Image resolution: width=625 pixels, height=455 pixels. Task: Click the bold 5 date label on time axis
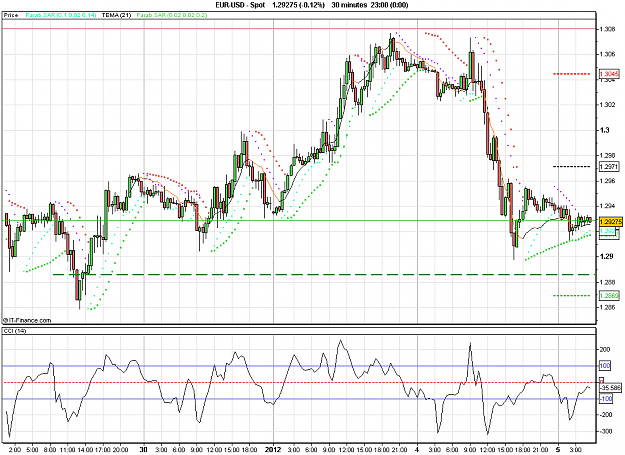click(558, 450)
